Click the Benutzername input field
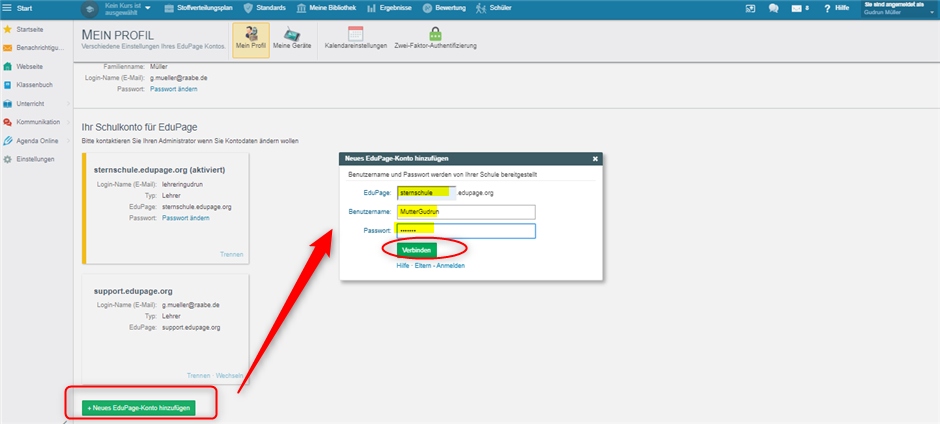 pyautogui.click(x=466, y=212)
